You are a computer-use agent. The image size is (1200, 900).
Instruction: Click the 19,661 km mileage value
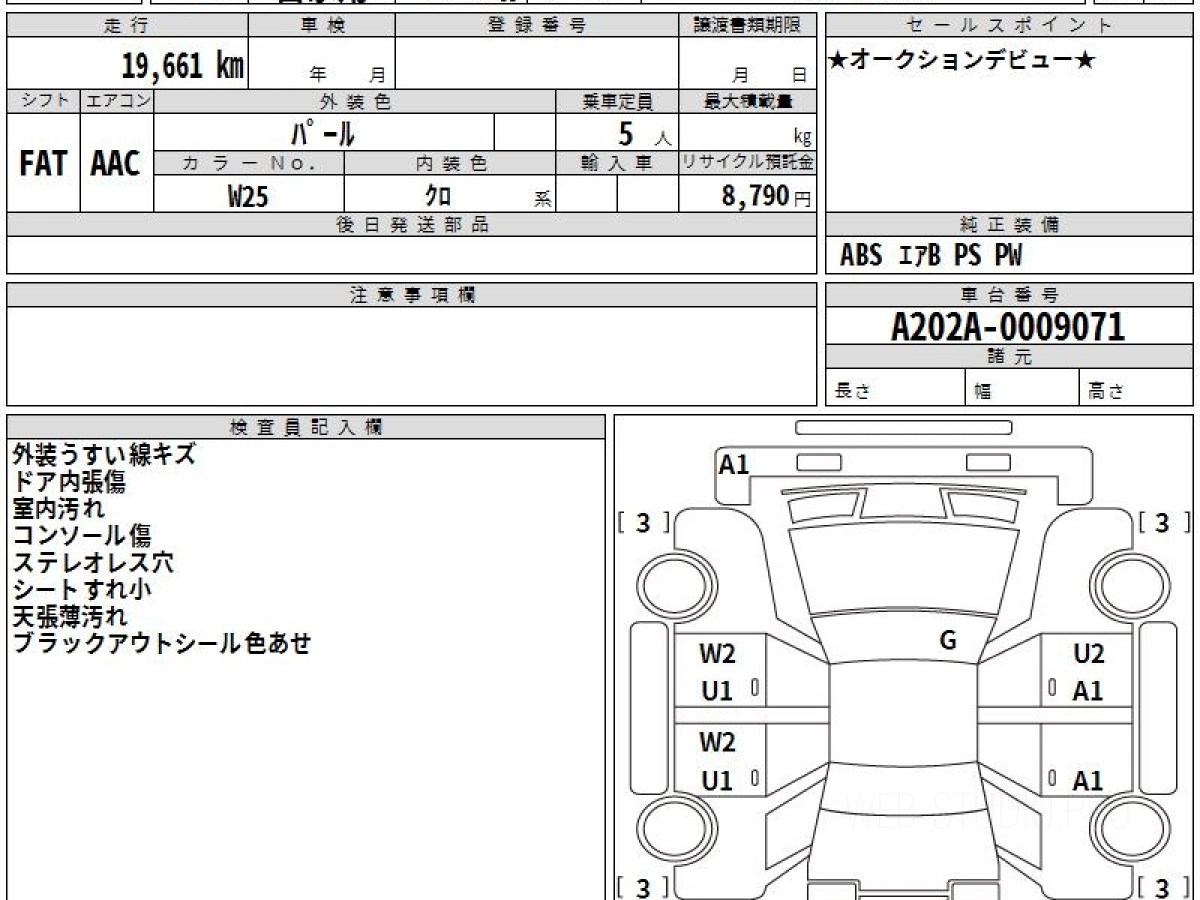[183, 66]
